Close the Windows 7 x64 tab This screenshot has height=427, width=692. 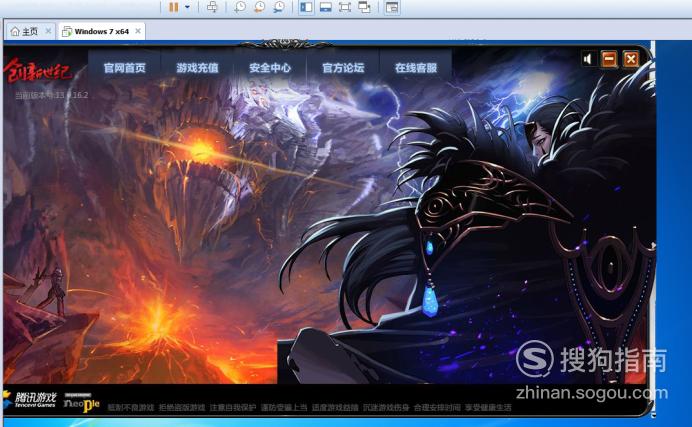coord(138,31)
